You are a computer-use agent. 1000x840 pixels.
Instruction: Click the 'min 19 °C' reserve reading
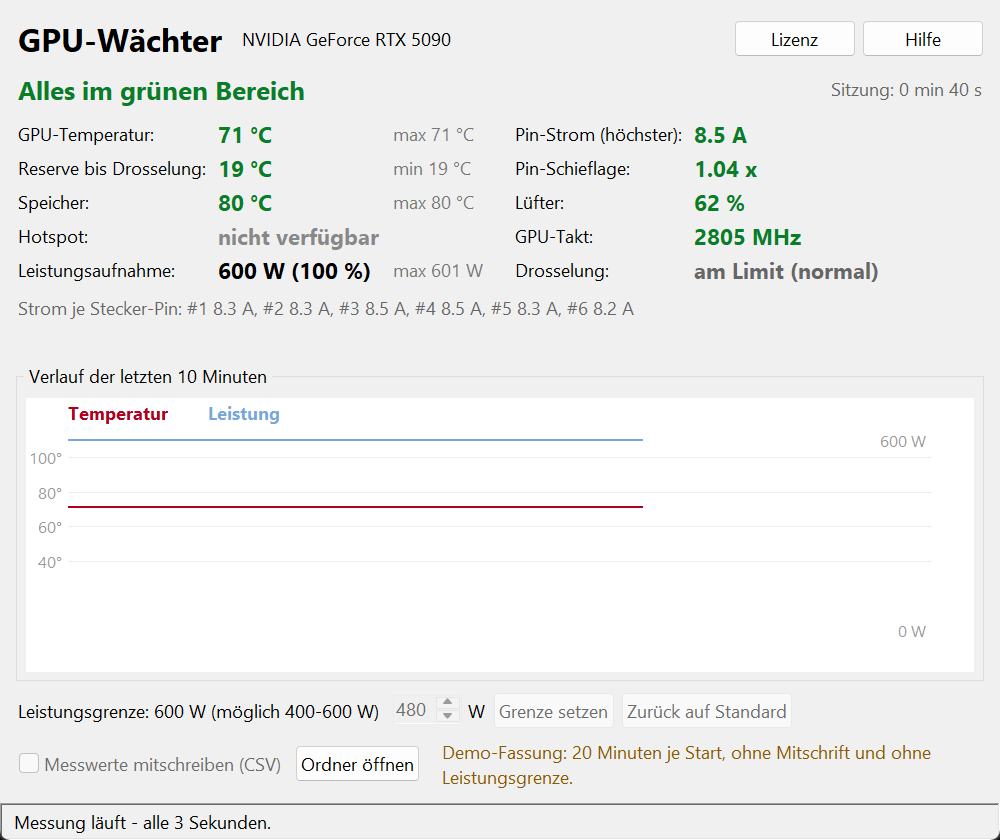[x=432, y=169]
